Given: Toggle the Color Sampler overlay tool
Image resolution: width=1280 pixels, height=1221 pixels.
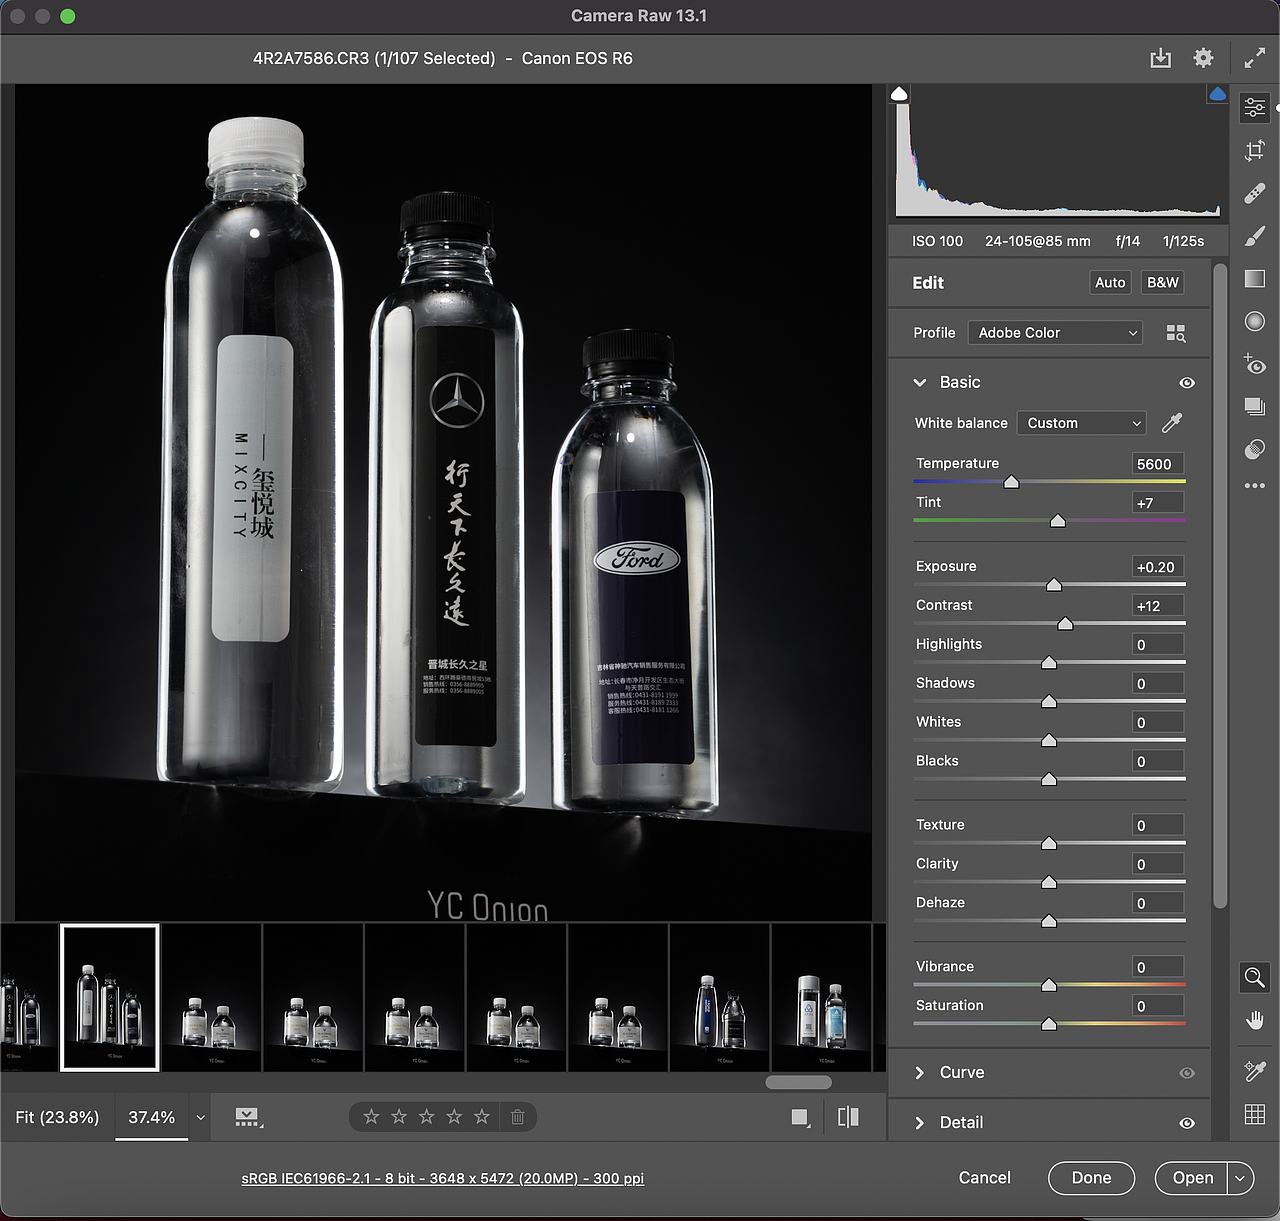Looking at the screenshot, I should pyautogui.click(x=1255, y=1071).
